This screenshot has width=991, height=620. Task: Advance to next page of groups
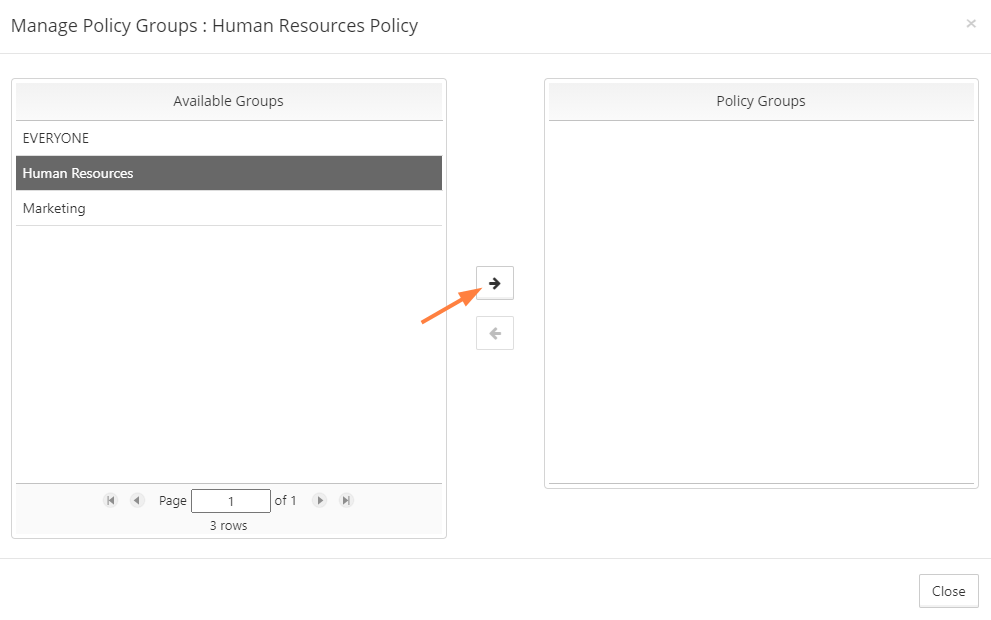[320, 501]
